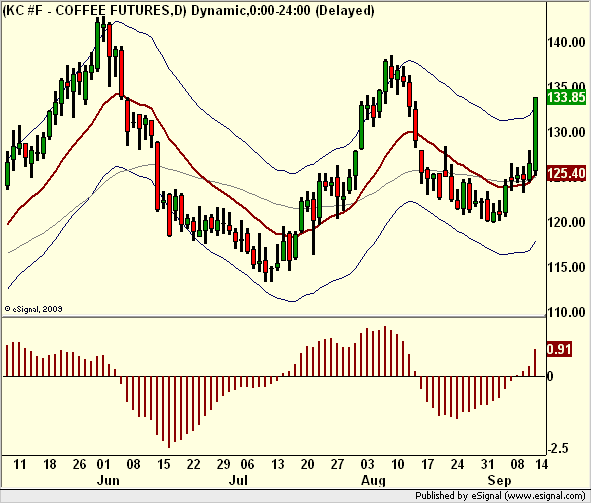Click the Jun month label

[x=108, y=480]
